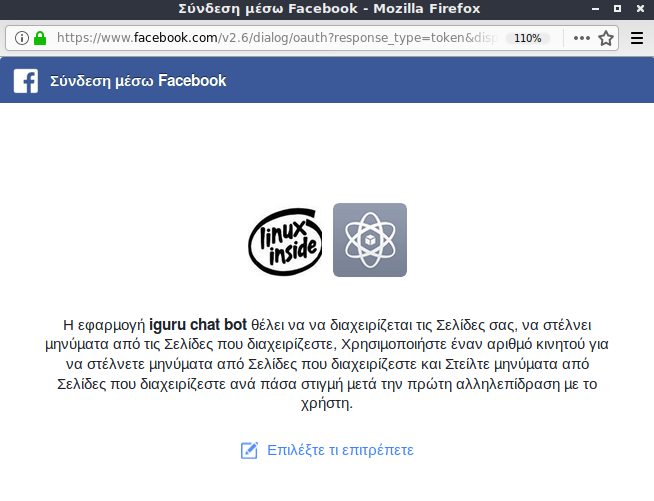Reset the 110% zoom level indicator

pyautogui.click(x=528, y=38)
